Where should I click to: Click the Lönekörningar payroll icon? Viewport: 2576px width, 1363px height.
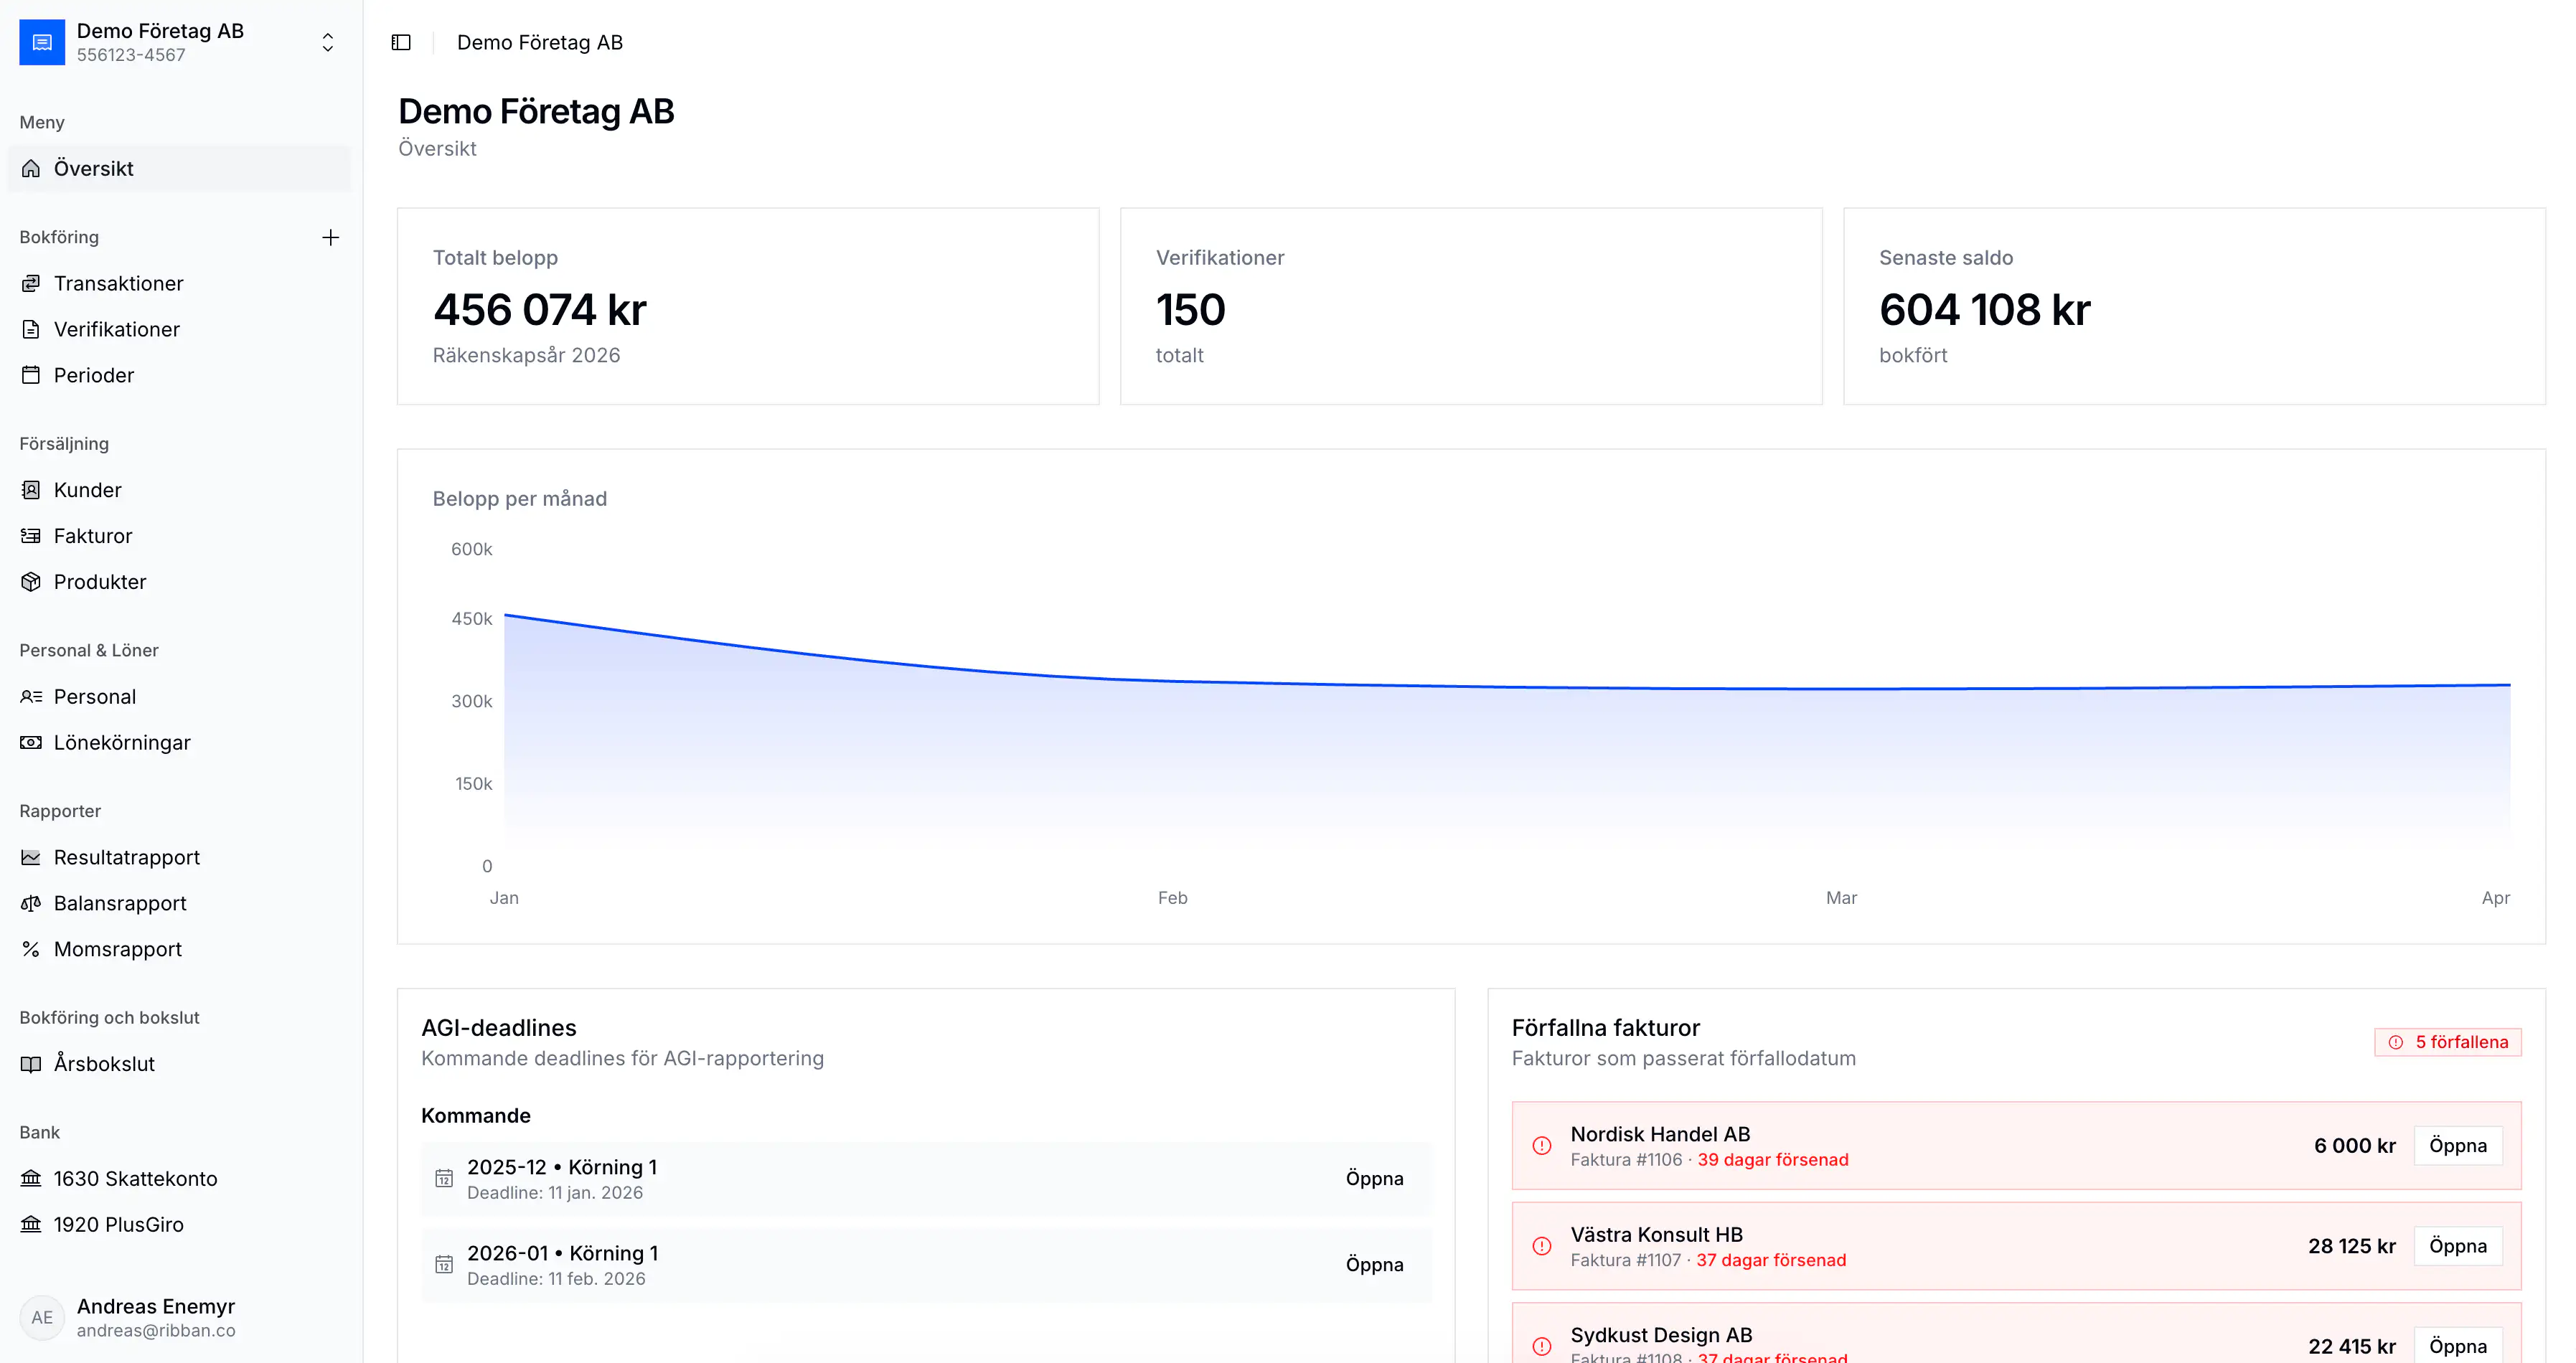[x=31, y=742]
